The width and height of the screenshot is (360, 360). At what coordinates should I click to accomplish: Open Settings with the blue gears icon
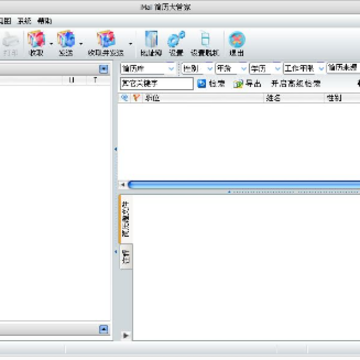pyautogui.click(x=176, y=40)
